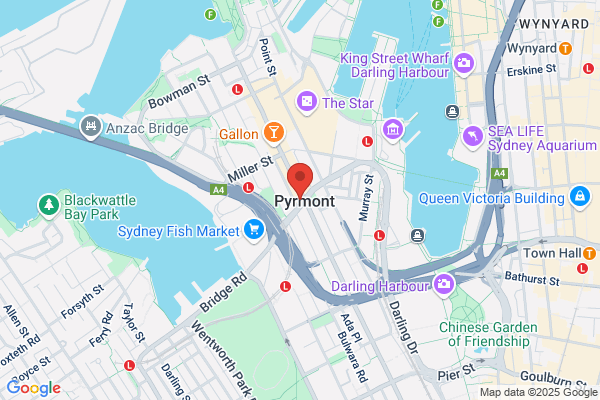Select the Pyrmont place name label
Screen dimensions: 600x400
coord(305,201)
